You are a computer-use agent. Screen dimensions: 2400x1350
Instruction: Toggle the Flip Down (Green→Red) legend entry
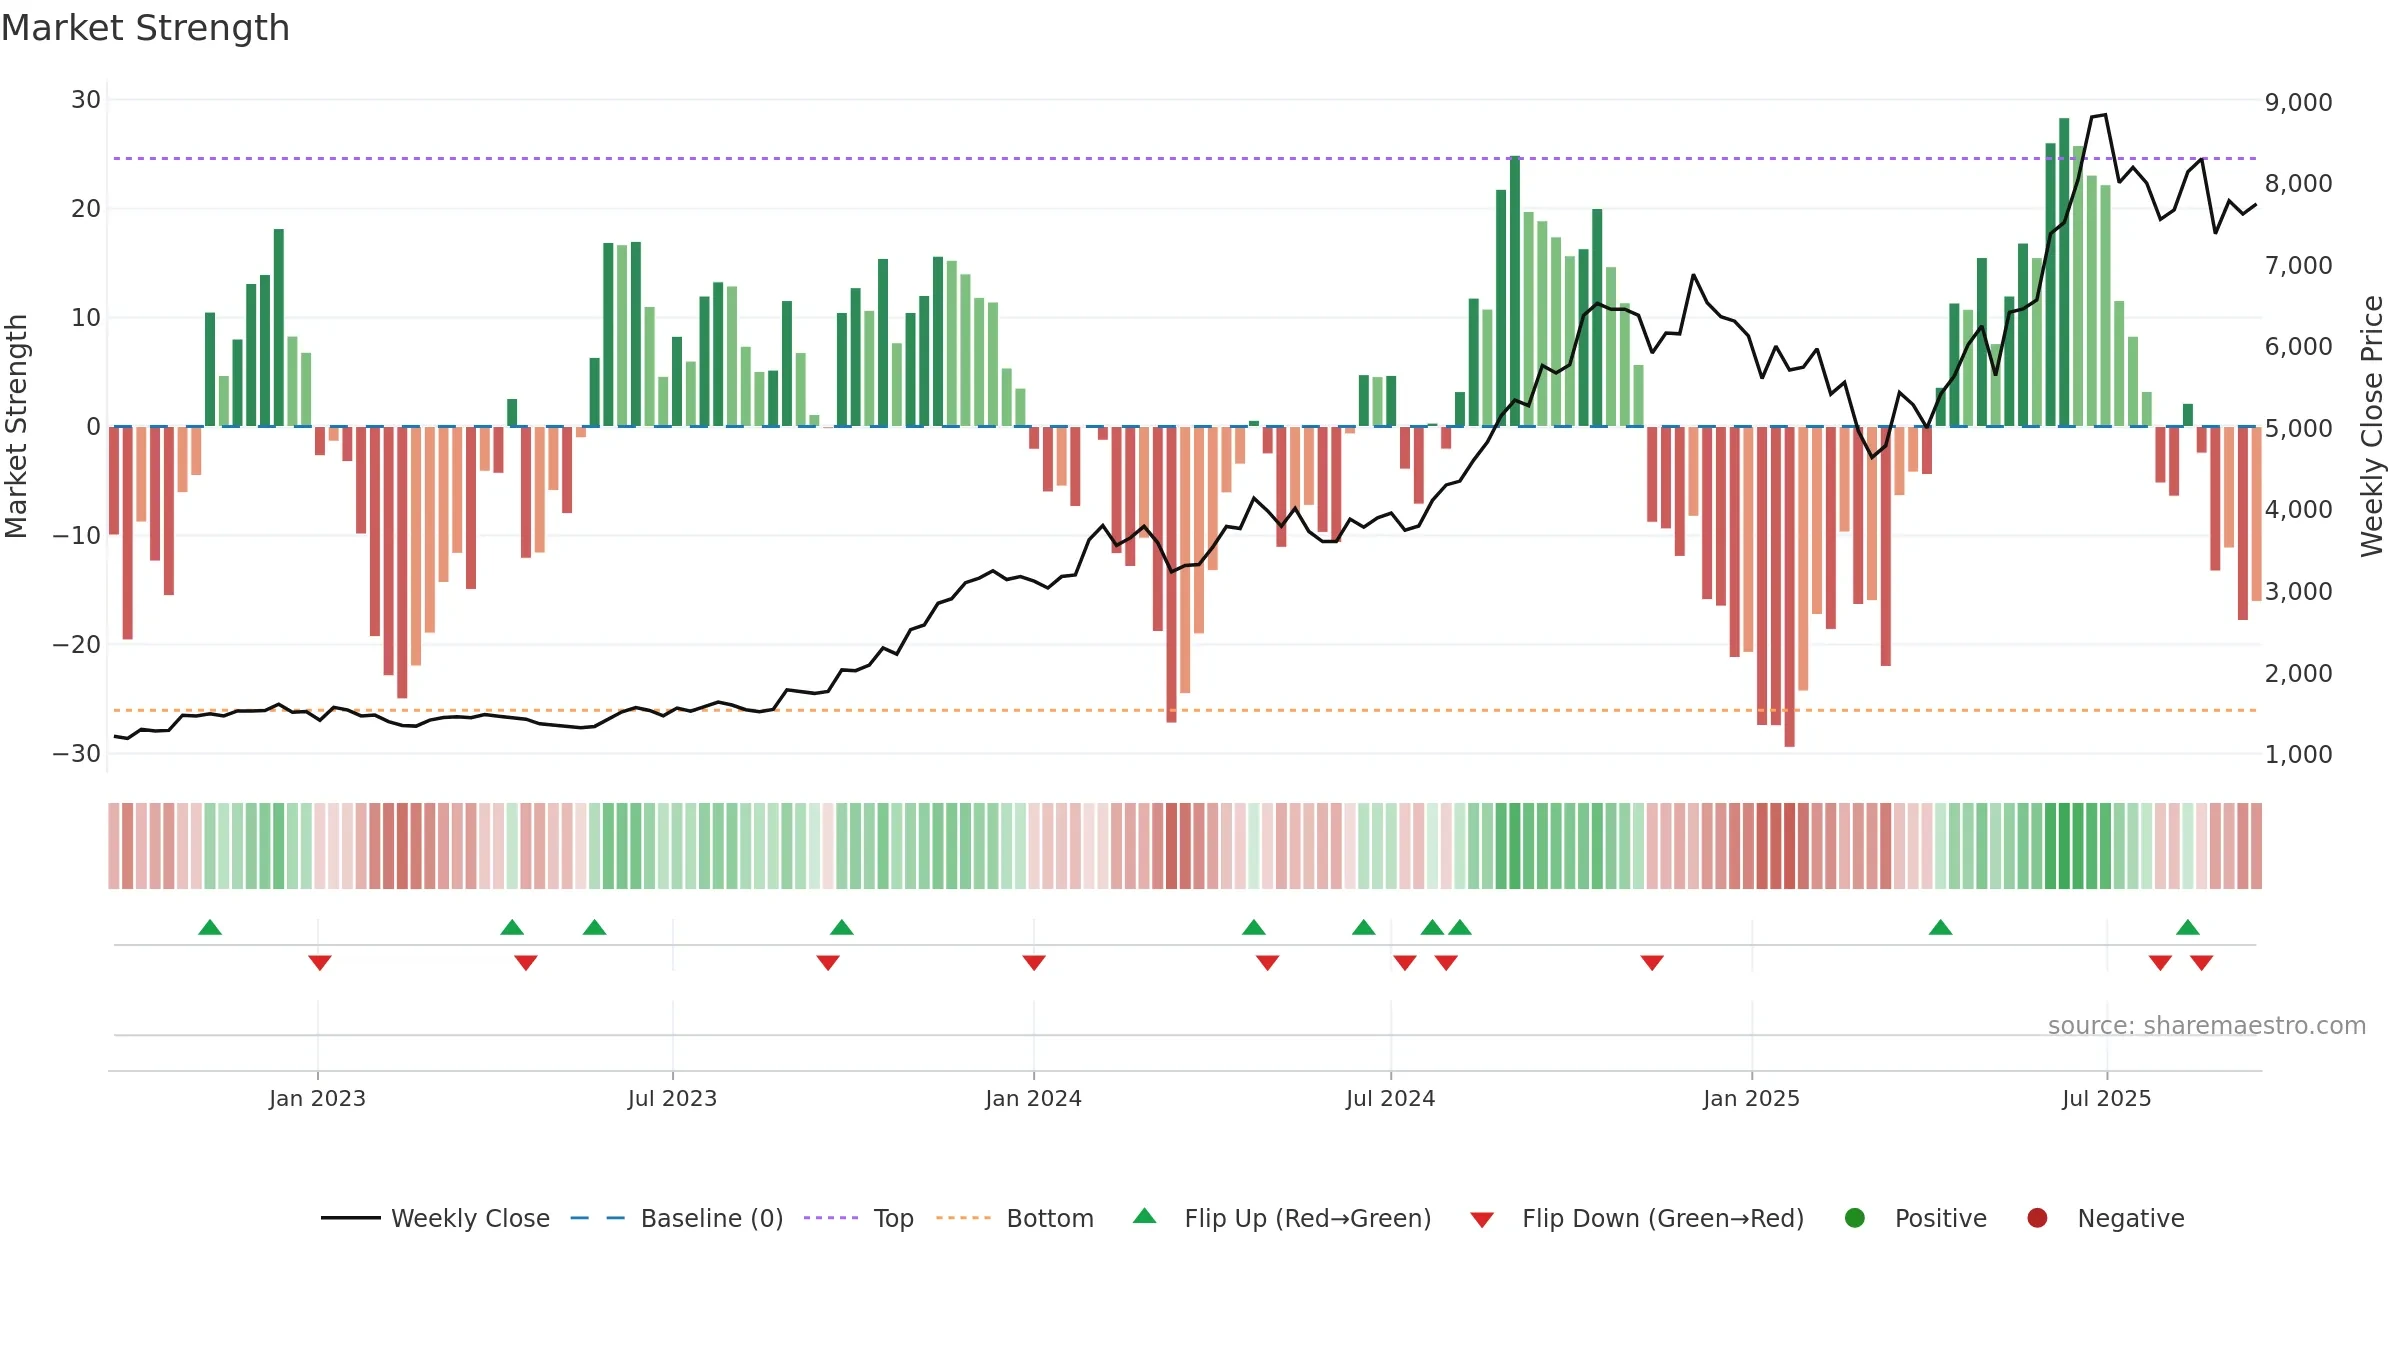pyautogui.click(x=1637, y=1218)
